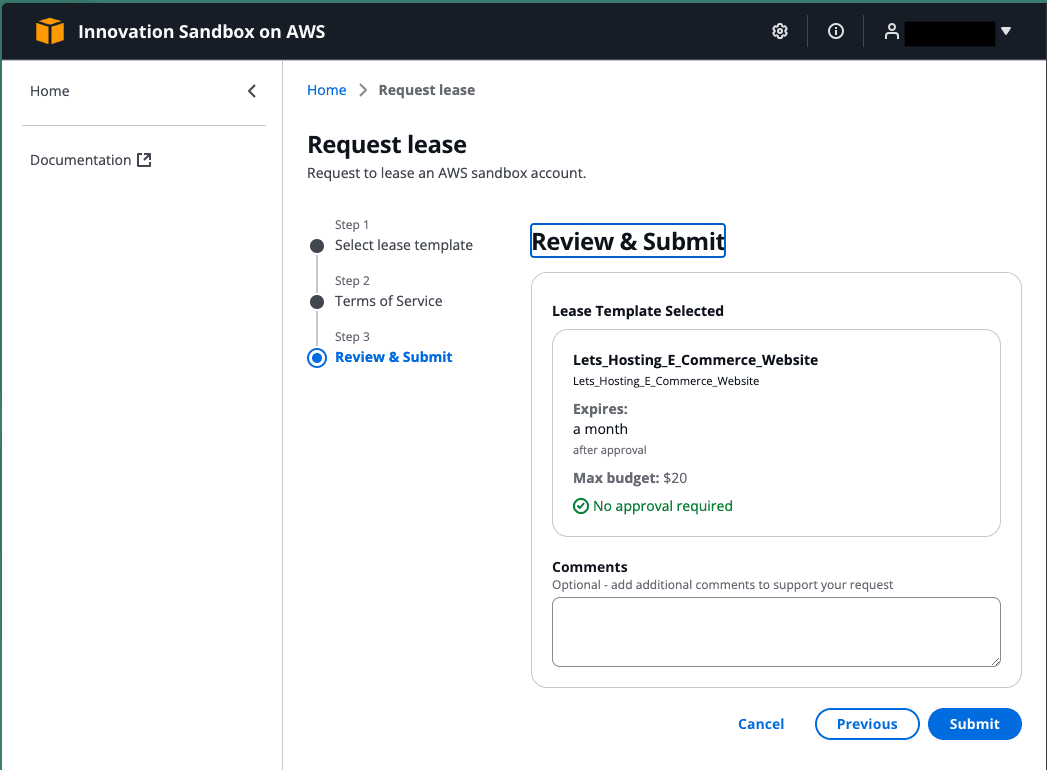Click the Step 1 circle indicator
This screenshot has height=770, width=1047.
point(317,246)
